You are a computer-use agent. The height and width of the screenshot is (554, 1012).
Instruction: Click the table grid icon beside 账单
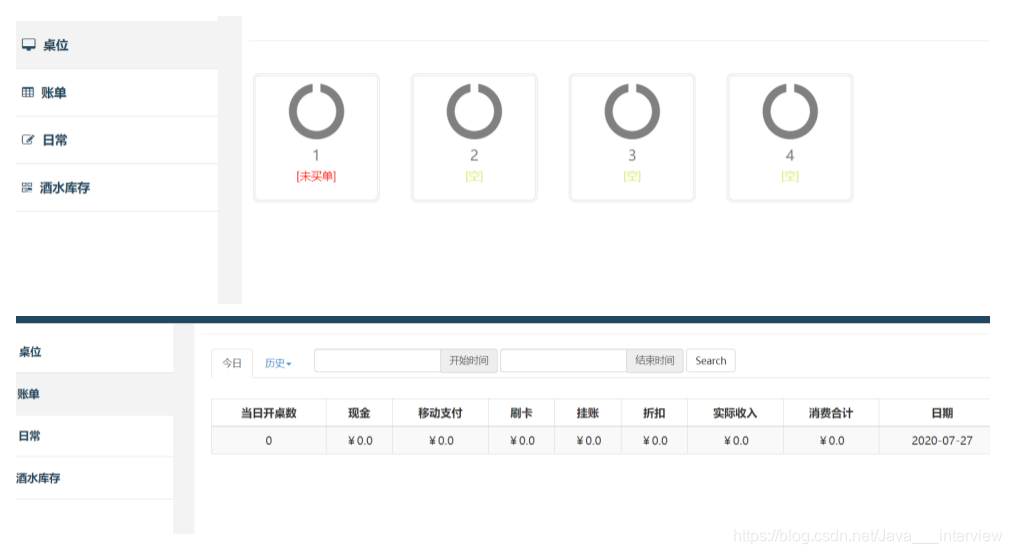(x=28, y=92)
